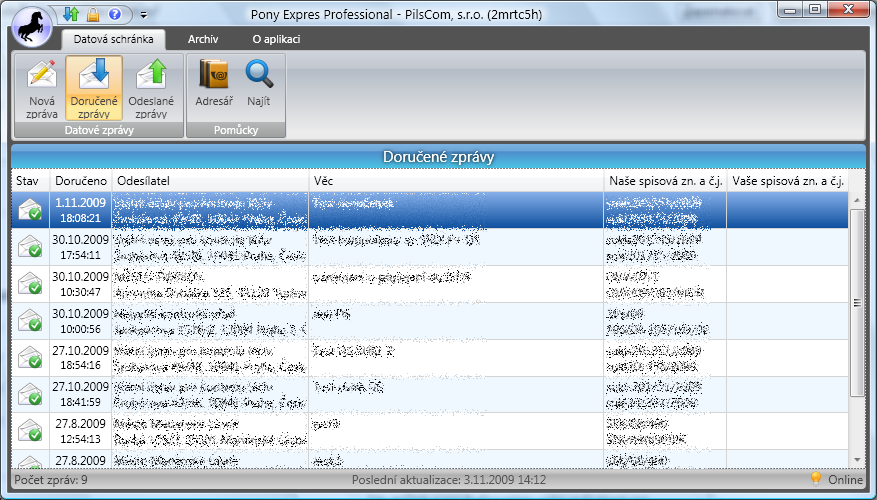Expand the quick access toolbar customize arrow
The width and height of the screenshot is (877, 500).
(x=144, y=15)
